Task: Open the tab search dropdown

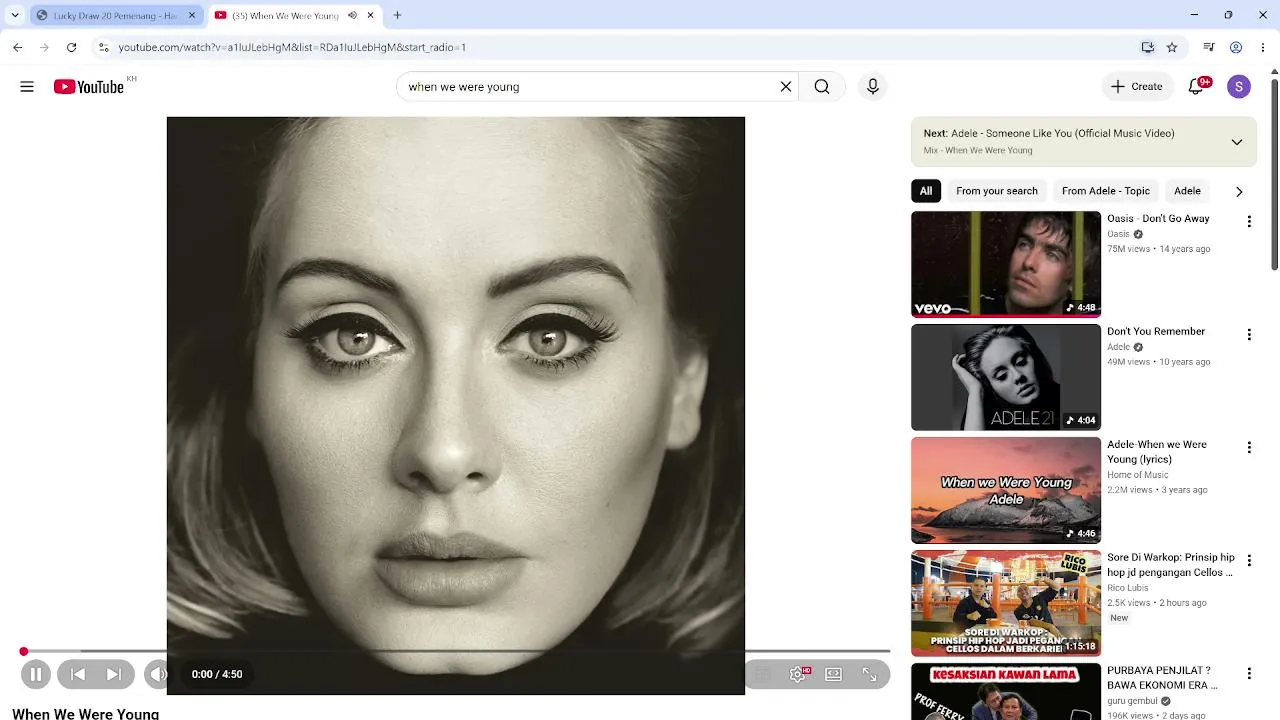Action: point(15,16)
